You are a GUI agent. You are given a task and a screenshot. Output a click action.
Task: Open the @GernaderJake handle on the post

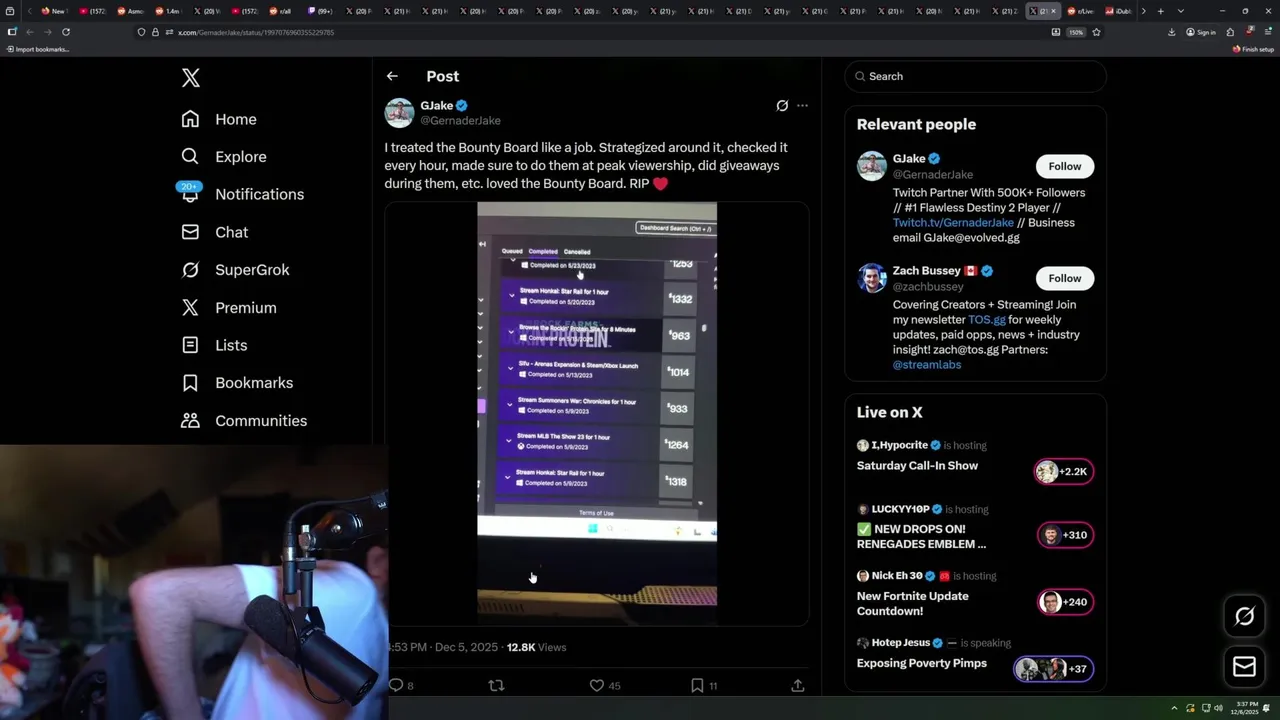point(460,121)
